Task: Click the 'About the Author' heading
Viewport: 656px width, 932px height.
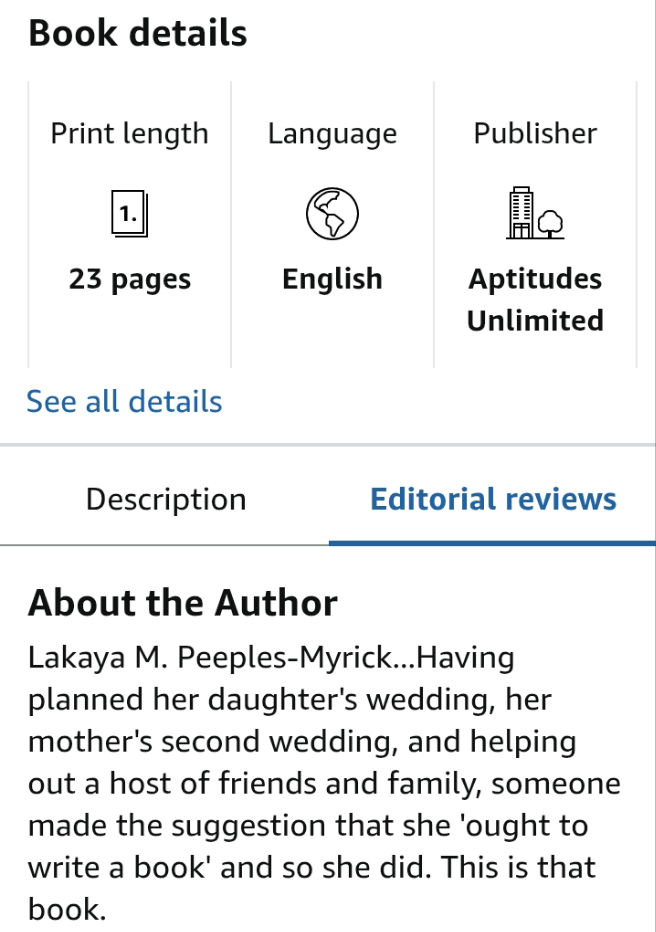Action: 183,603
